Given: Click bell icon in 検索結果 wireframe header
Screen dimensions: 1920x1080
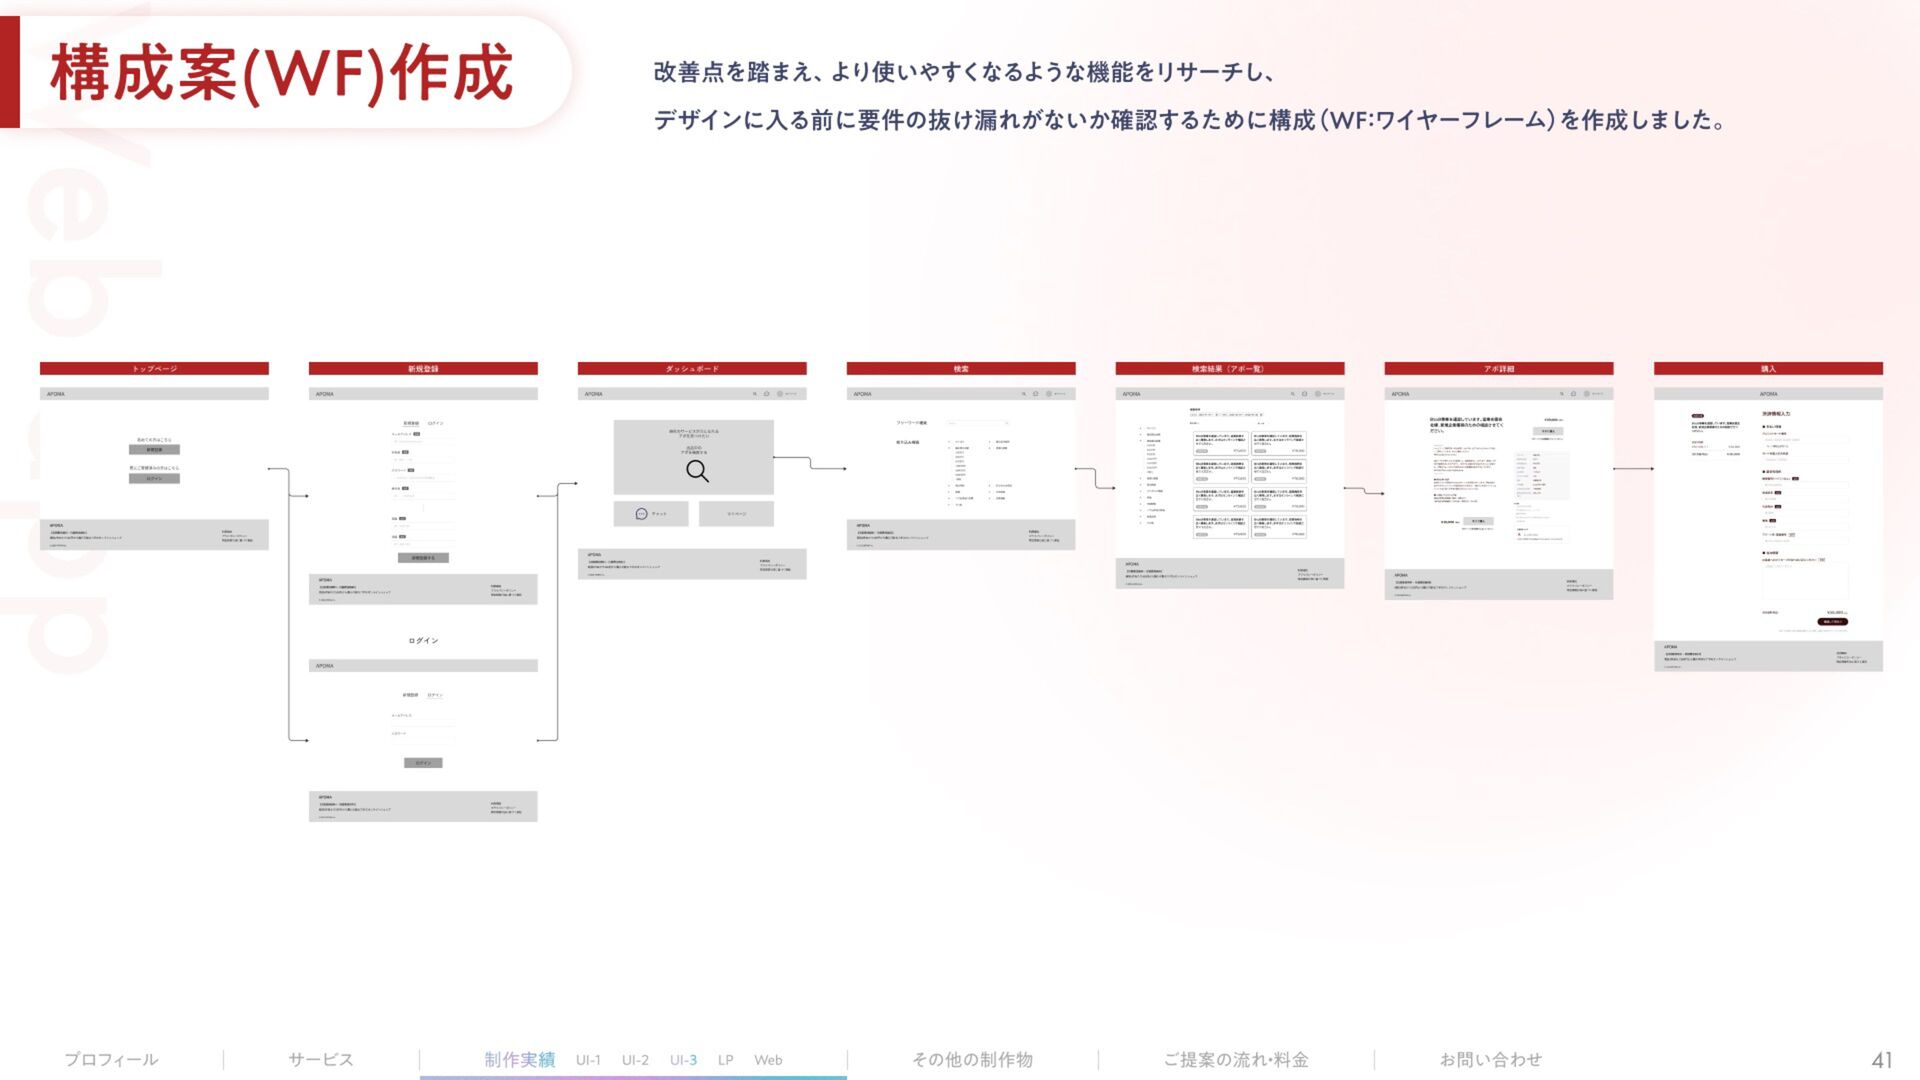Looking at the screenshot, I should click(x=1305, y=394).
